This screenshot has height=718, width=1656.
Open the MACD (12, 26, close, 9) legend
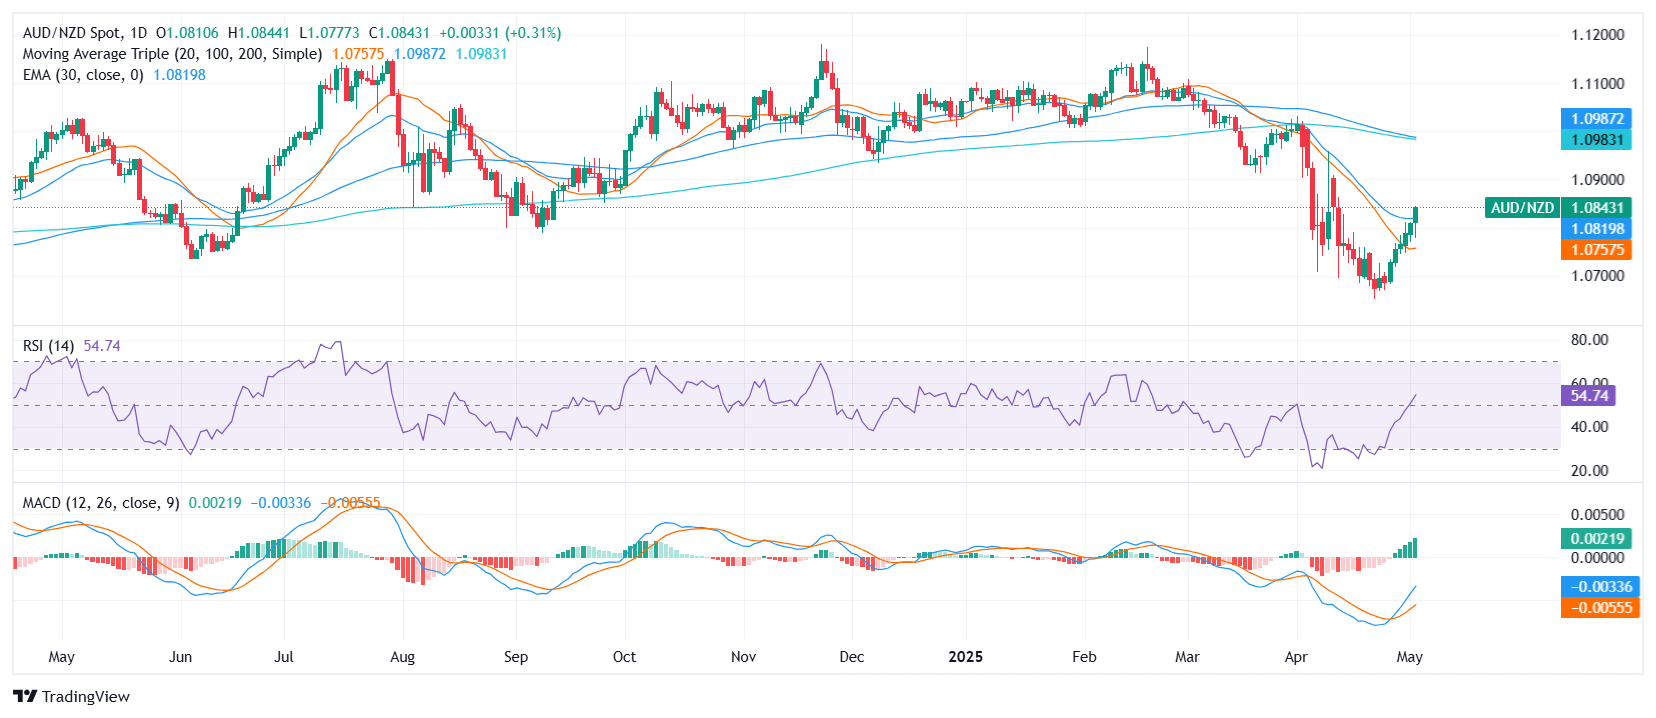(101, 503)
